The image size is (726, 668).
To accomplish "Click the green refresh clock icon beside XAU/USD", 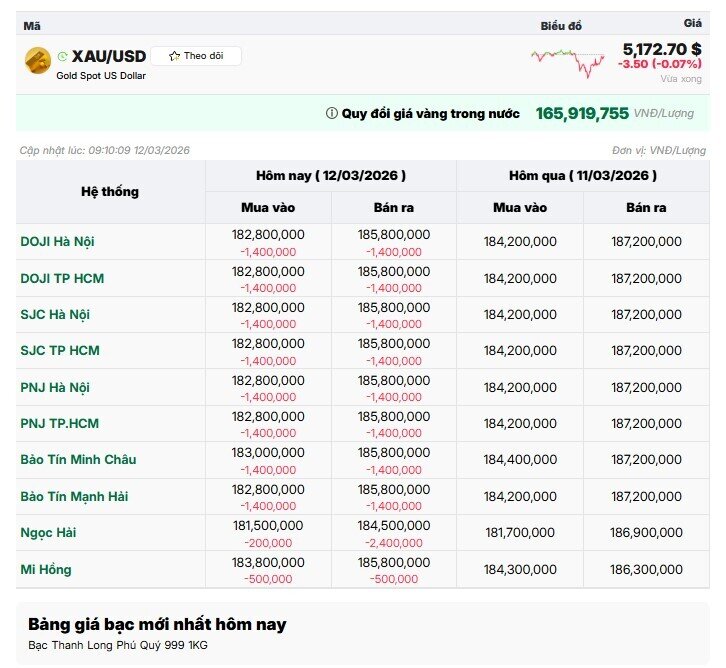I will (63, 56).
